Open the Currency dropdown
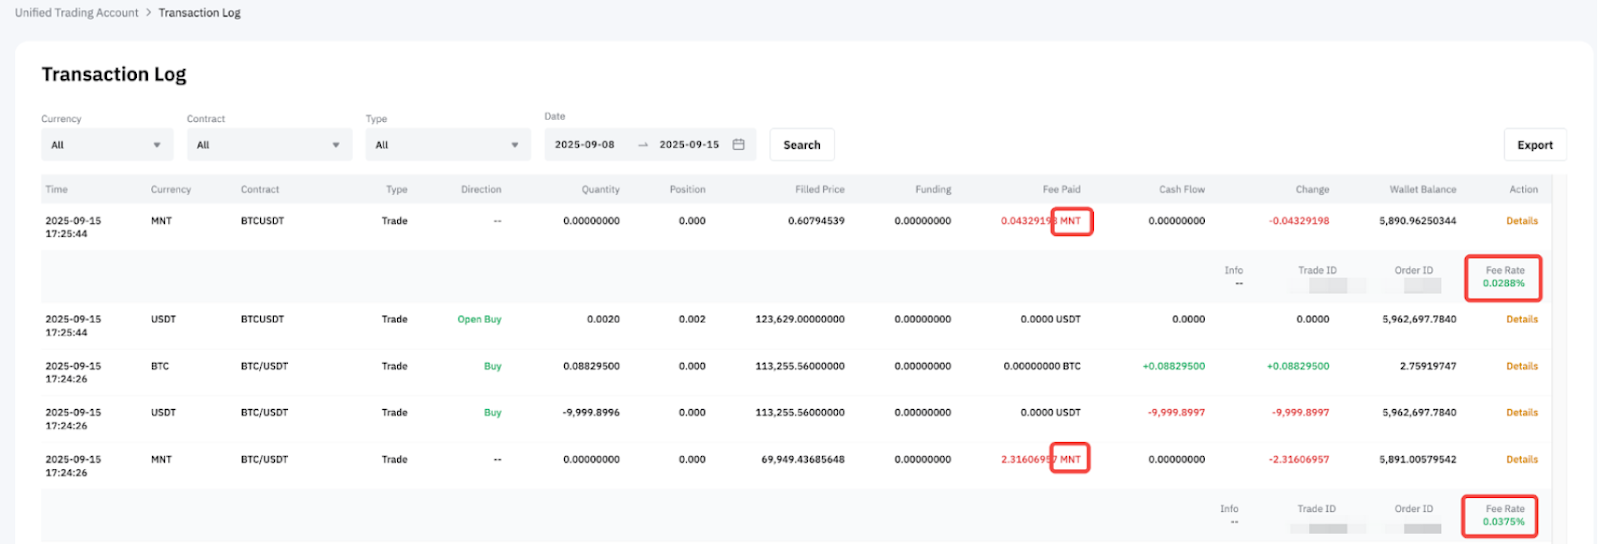The height and width of the screenshot is (544, 1600). [x=106, y=145]
